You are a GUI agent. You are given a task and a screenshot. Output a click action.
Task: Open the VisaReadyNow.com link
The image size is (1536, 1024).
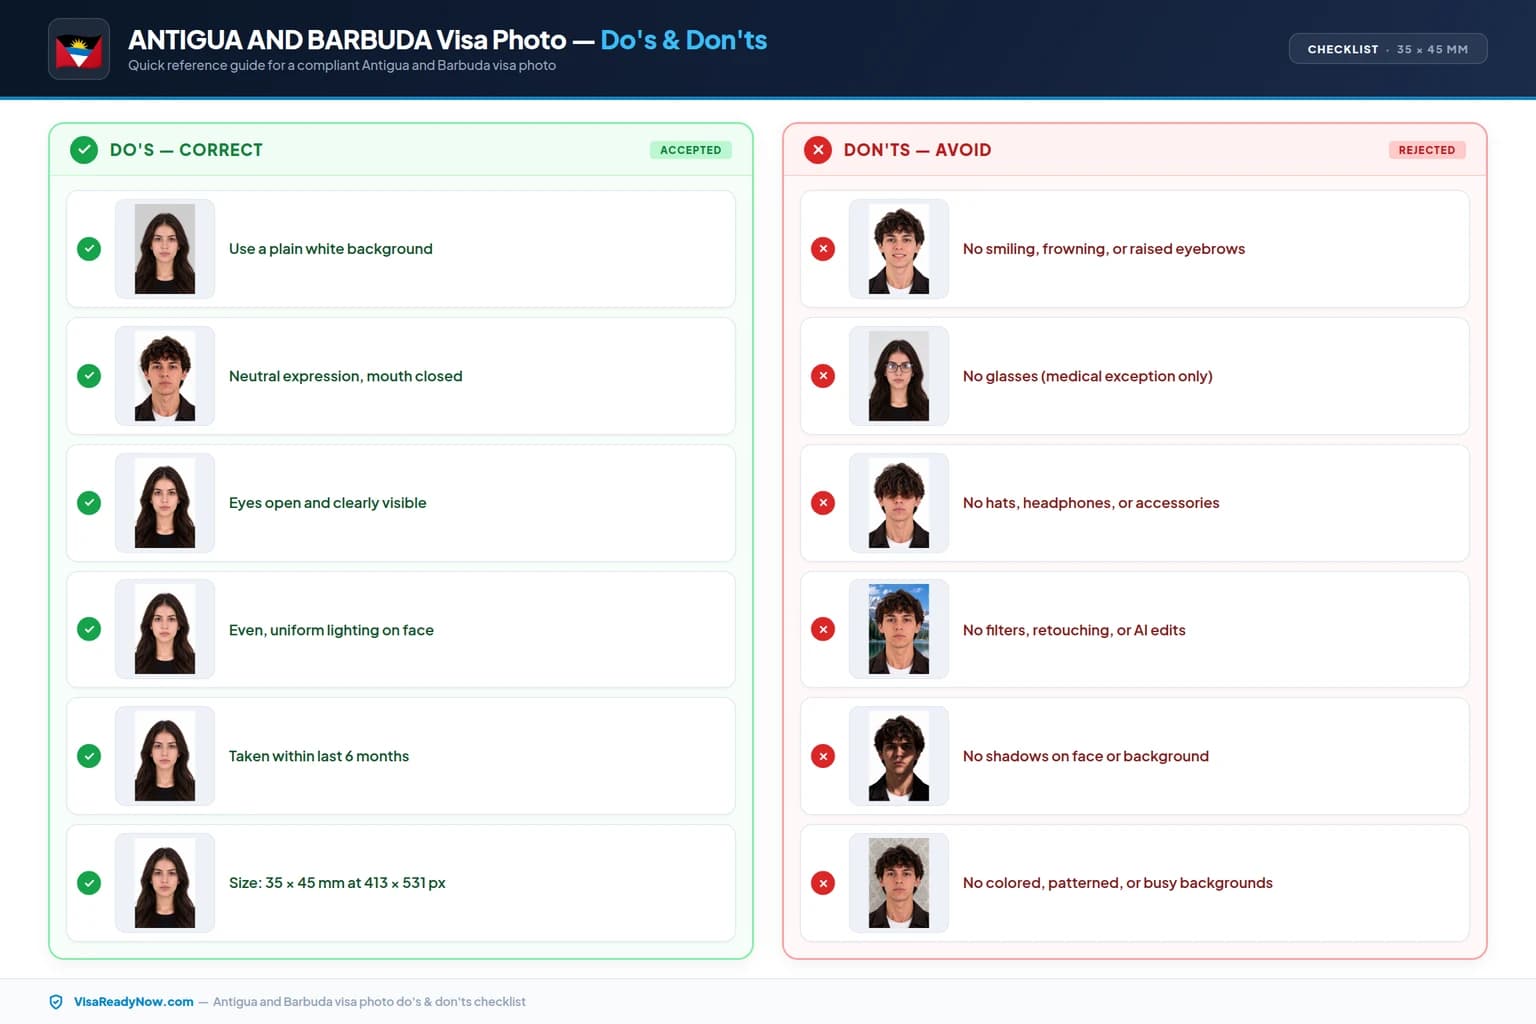point(134,1002)
